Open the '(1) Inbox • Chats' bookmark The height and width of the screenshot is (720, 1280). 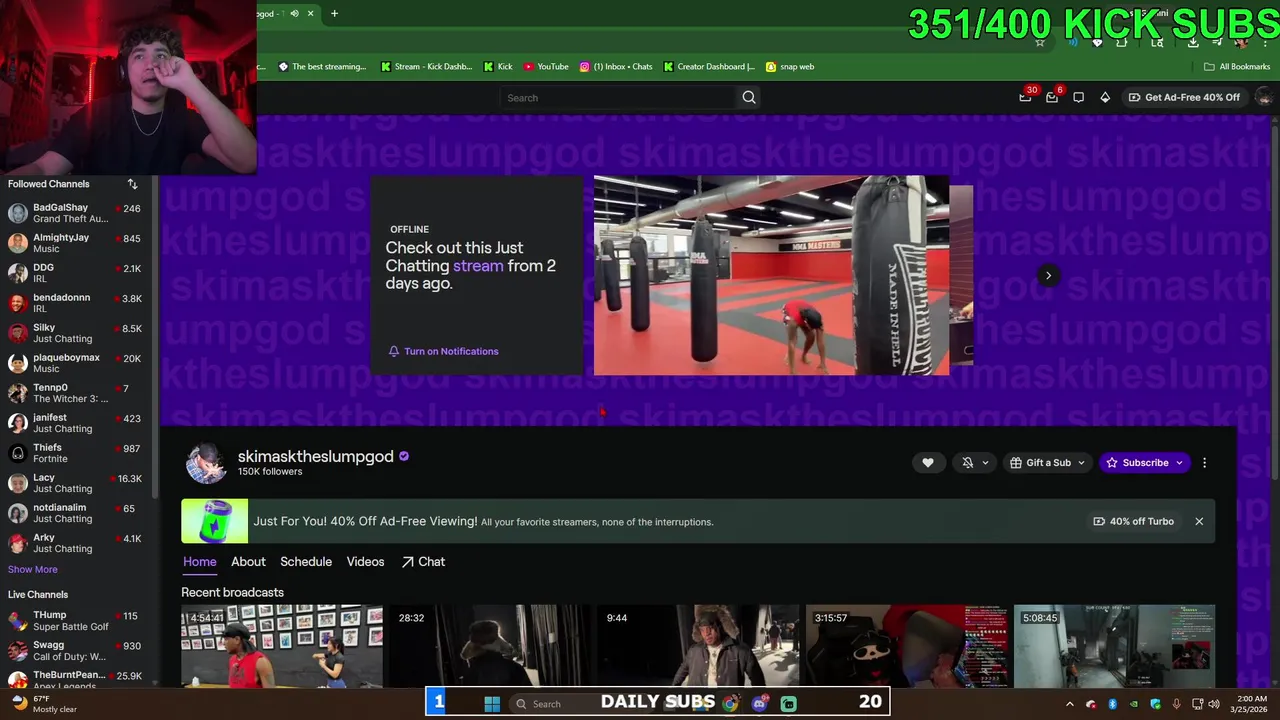coord(616,66)
